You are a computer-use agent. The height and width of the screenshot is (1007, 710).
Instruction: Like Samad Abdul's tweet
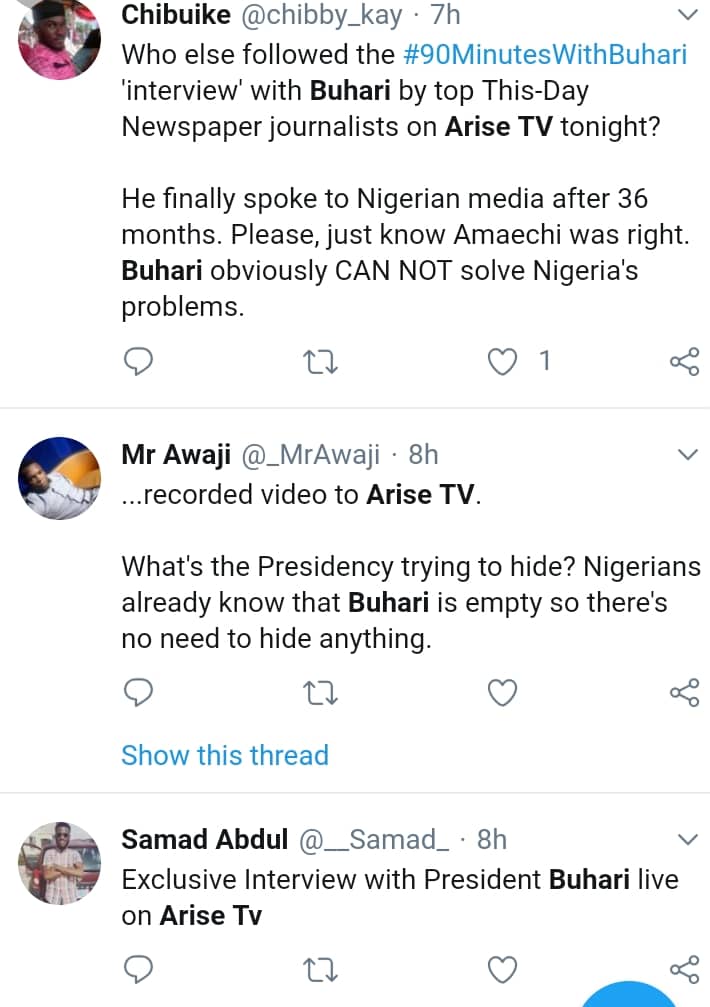pyautogui.click(x=501, y=968)
